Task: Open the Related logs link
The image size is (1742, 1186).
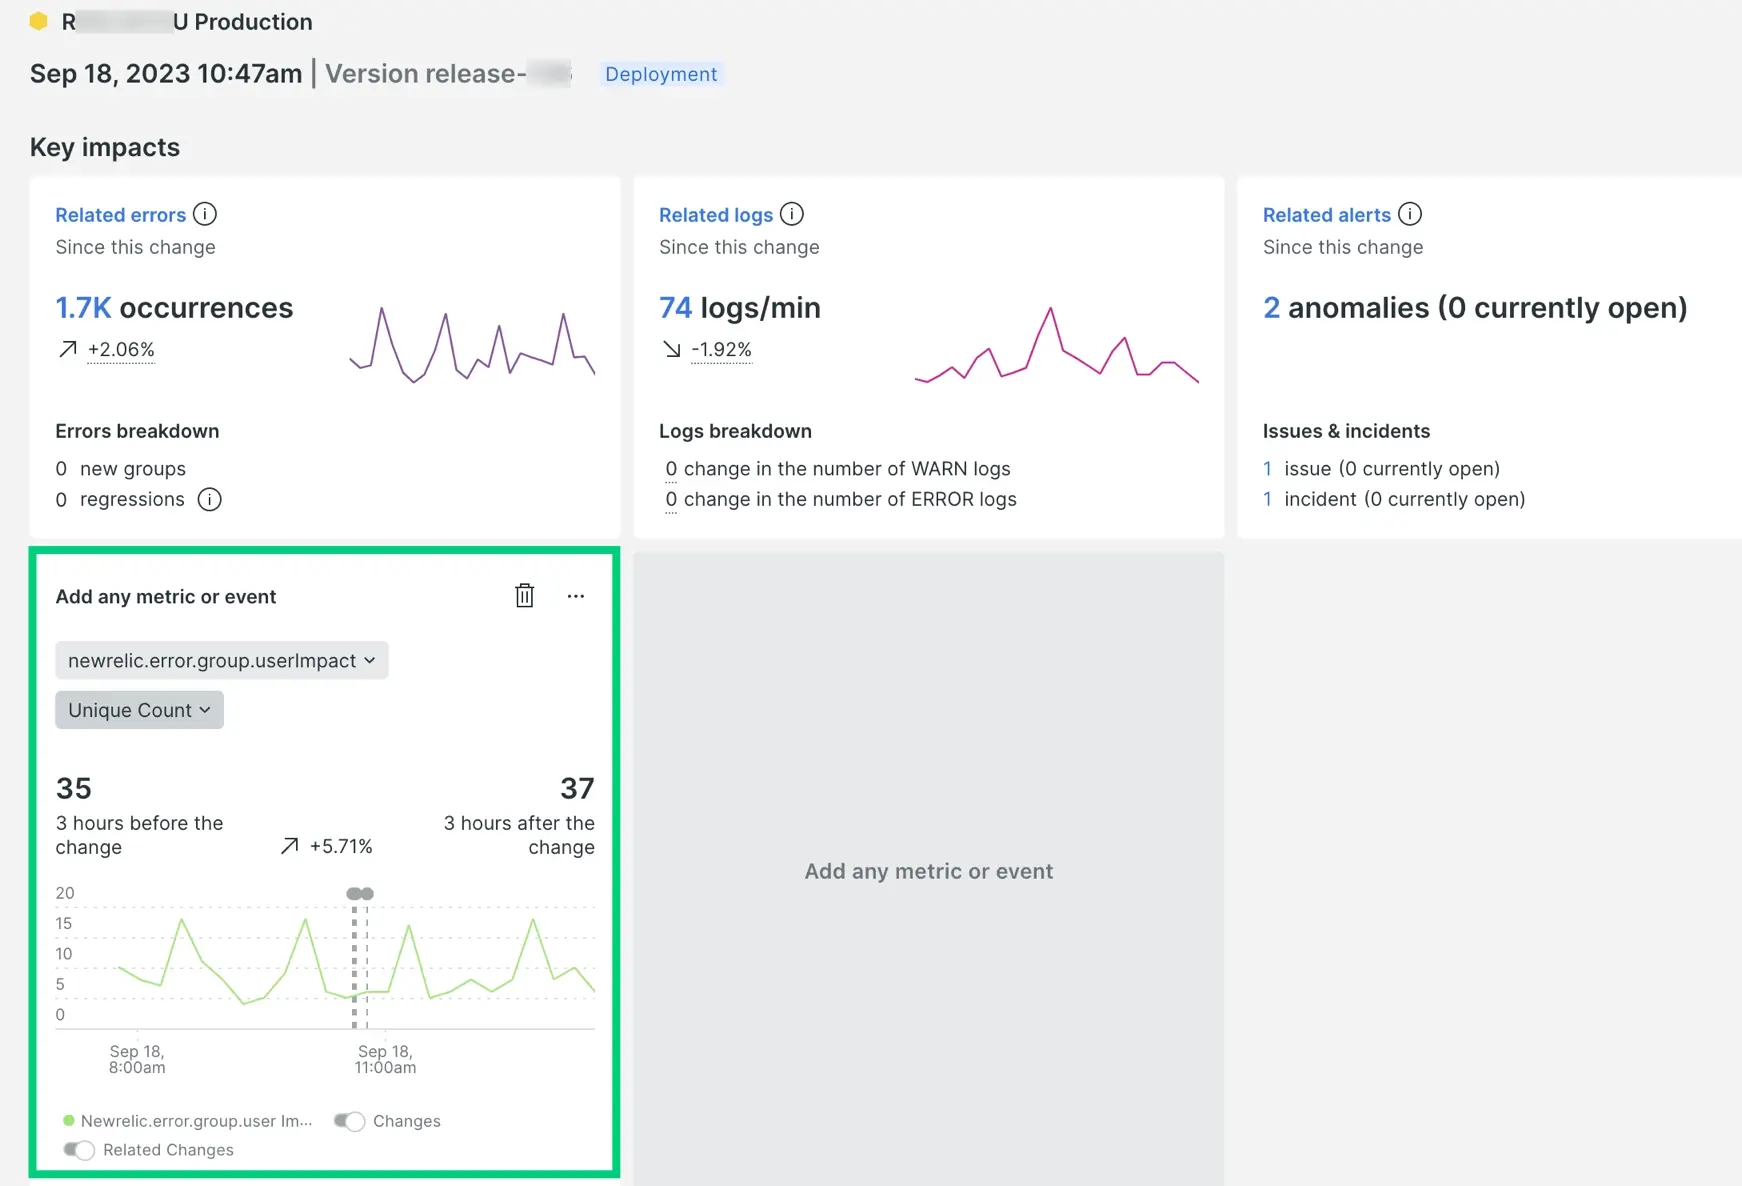Action: 716,215
